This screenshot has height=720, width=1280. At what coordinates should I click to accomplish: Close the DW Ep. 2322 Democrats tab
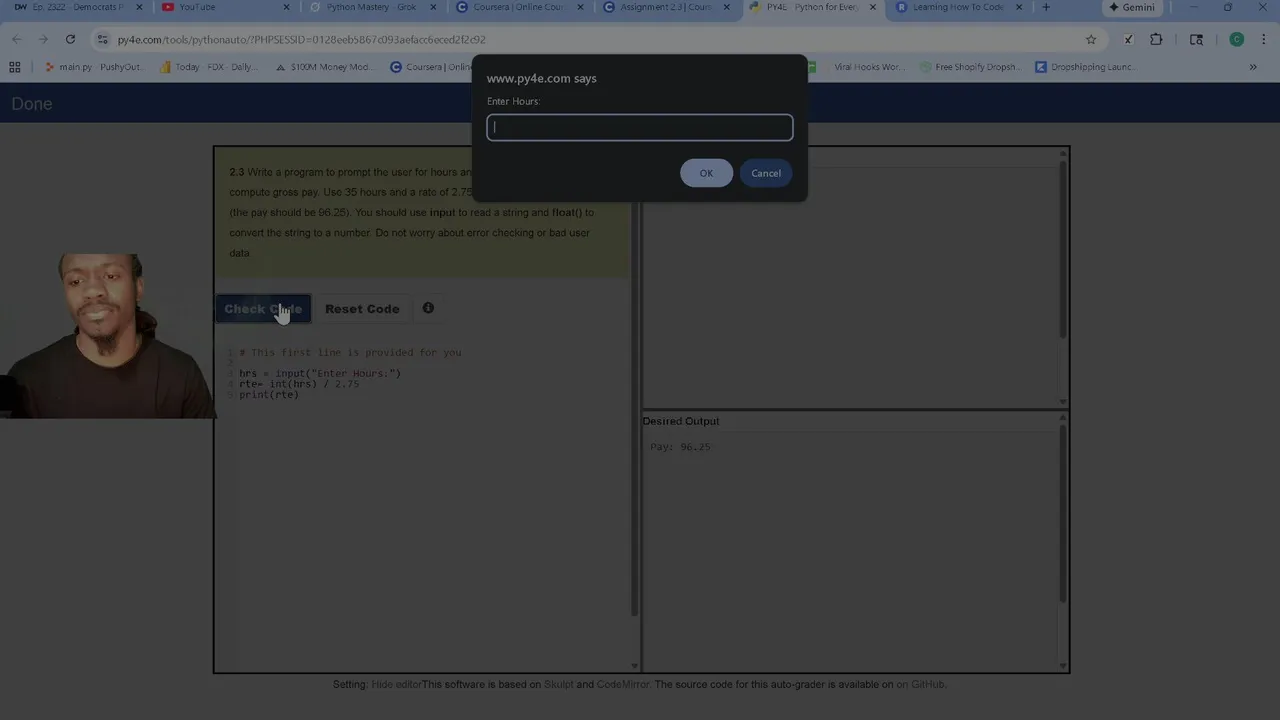click(x=139, y=7)
